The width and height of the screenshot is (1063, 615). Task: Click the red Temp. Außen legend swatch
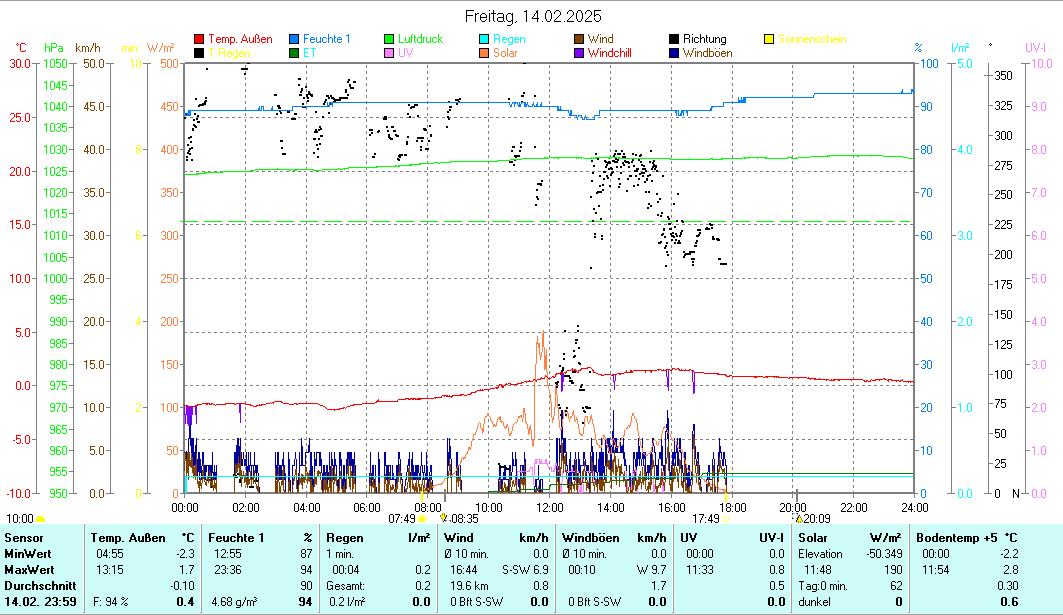199,39
